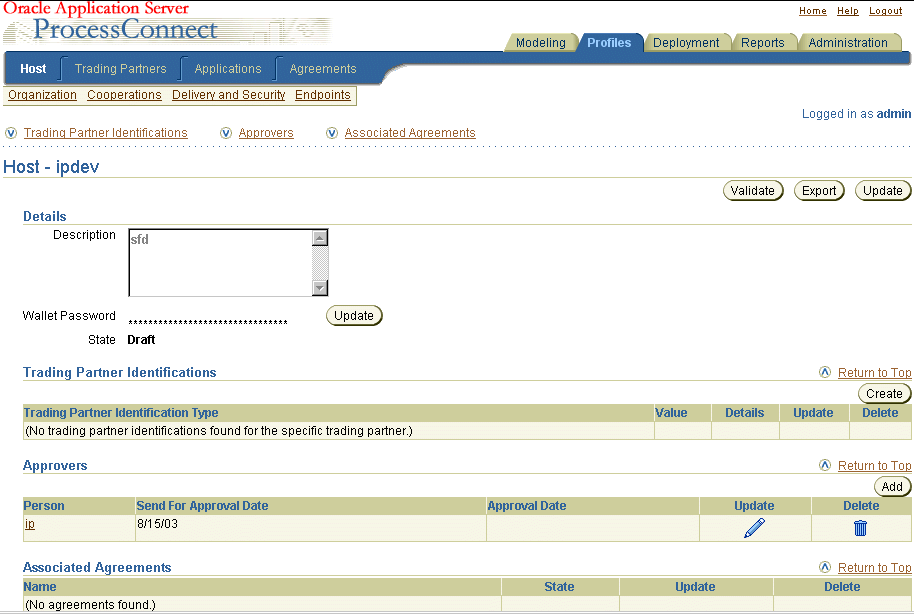Viewport: 914px width, 614px height.
Task: Open the Help link
Action: coord(848,10)
